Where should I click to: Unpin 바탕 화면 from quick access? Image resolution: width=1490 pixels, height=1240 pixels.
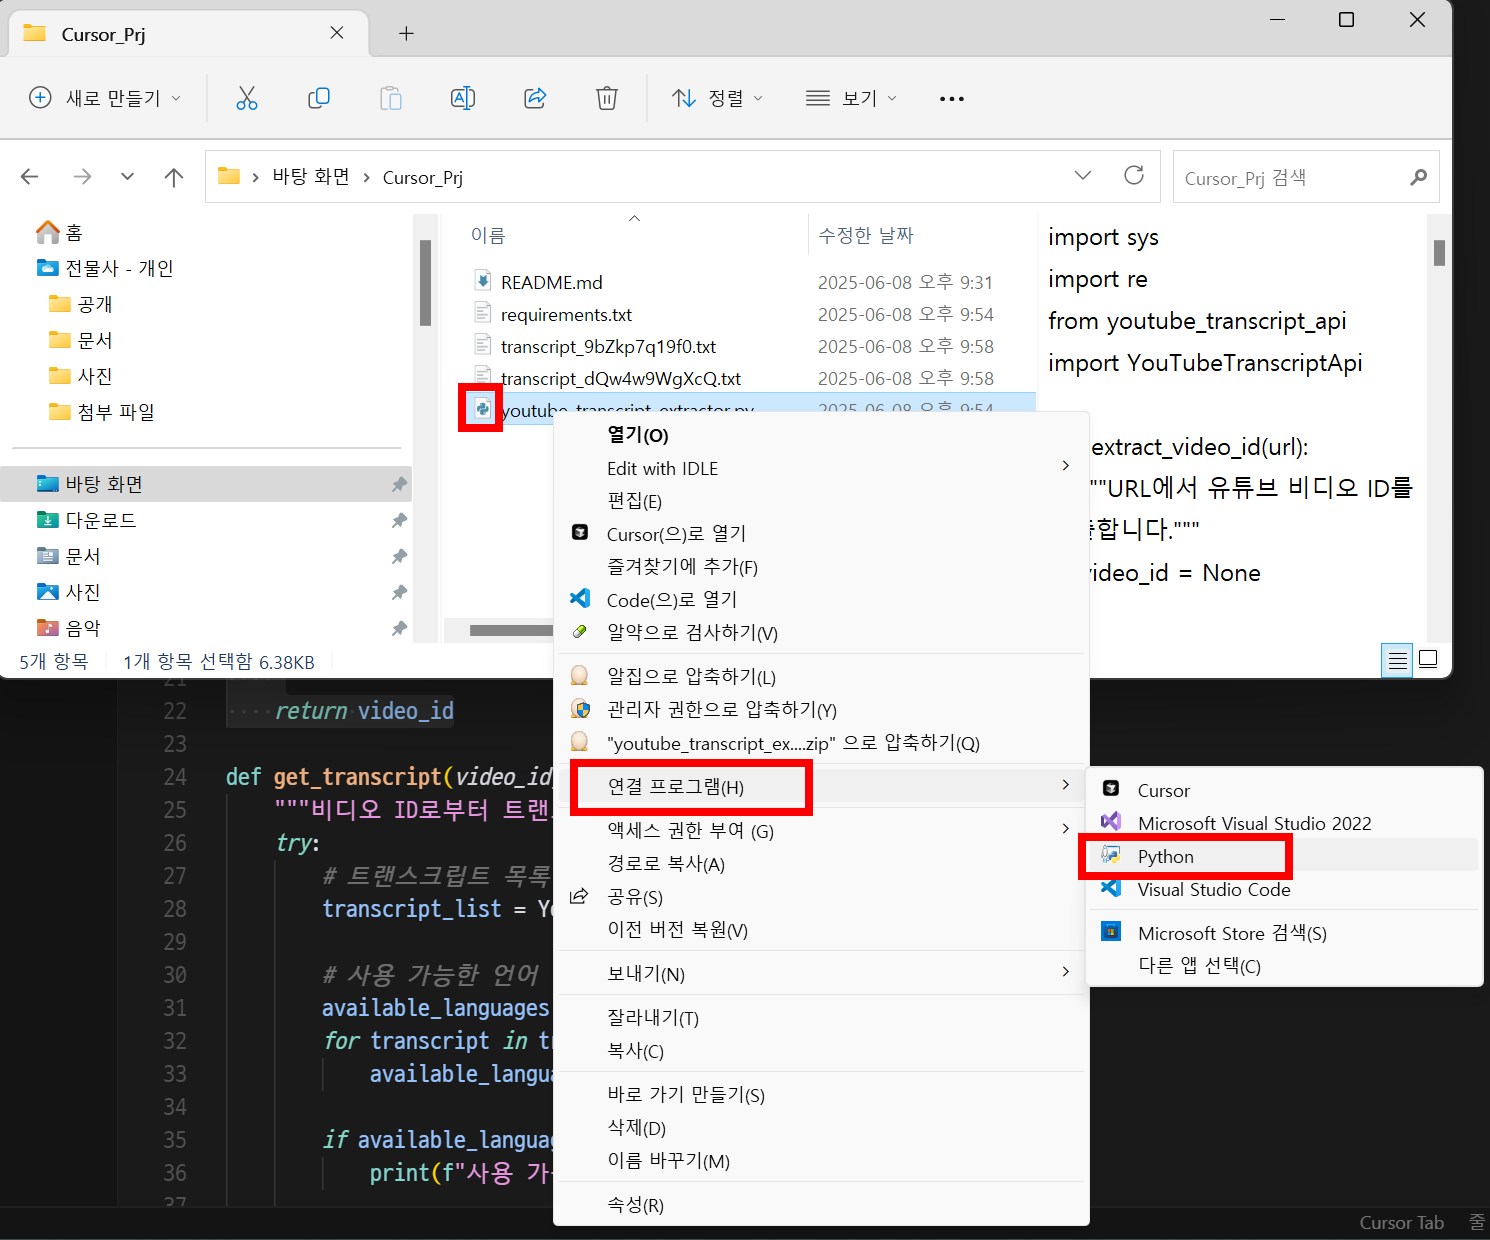click(x=399, y=484)
